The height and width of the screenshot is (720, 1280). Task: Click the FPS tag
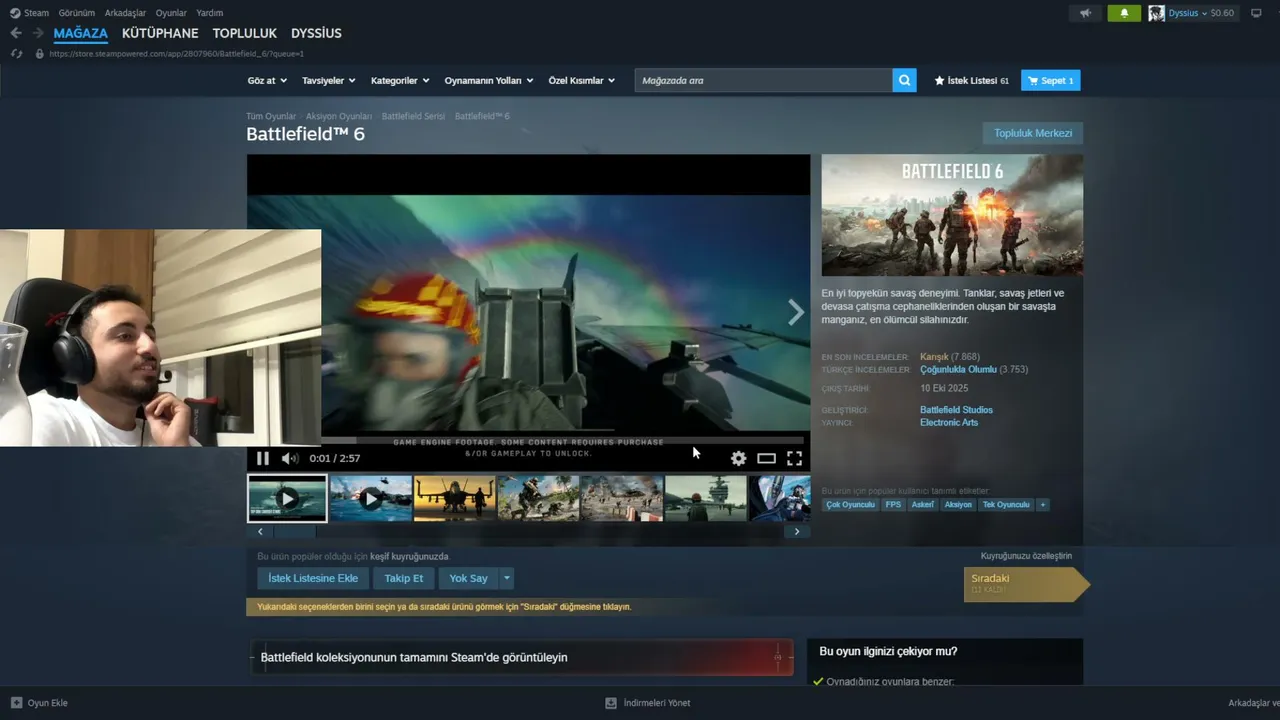[x=893, y=505]
